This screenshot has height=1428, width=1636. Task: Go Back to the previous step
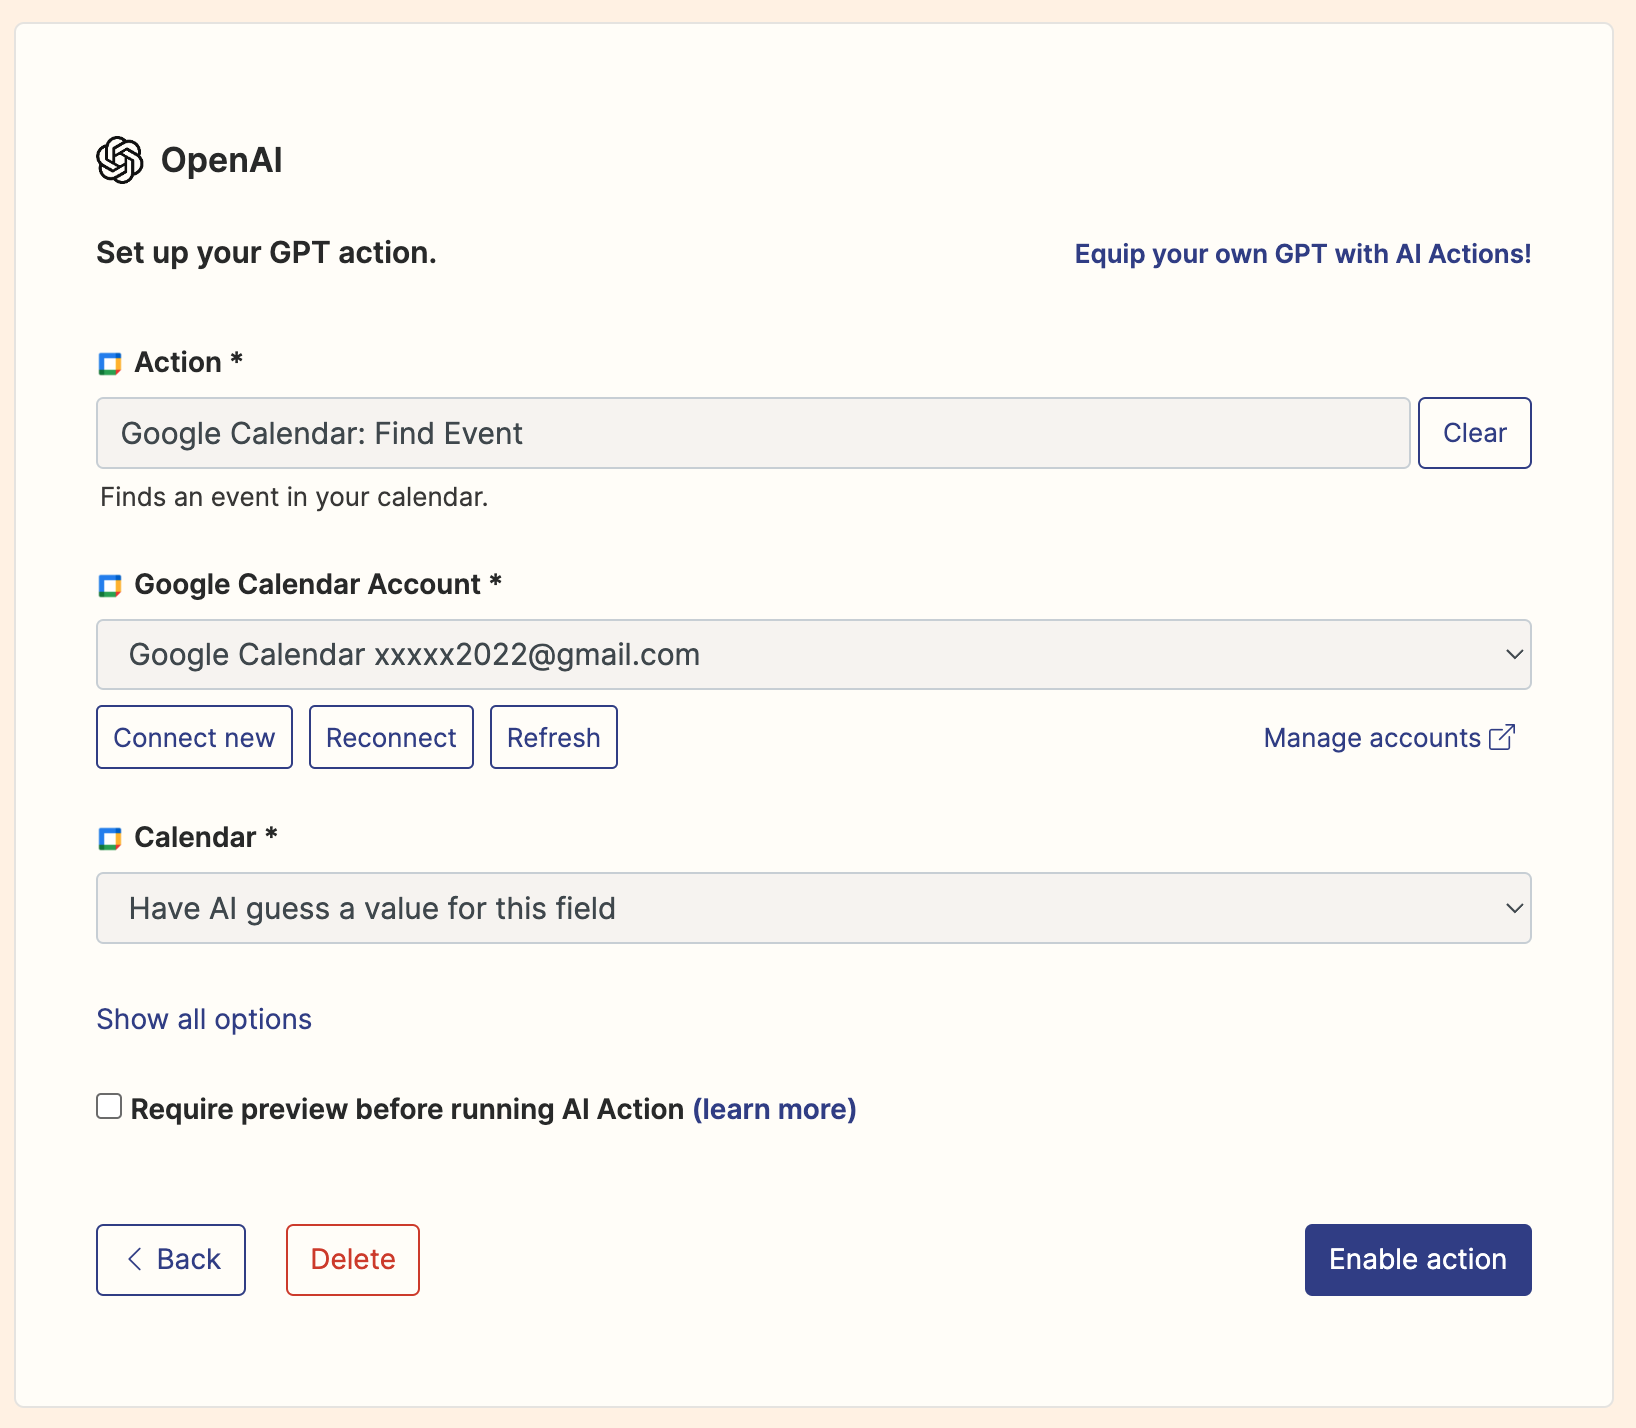point(171,1260)
